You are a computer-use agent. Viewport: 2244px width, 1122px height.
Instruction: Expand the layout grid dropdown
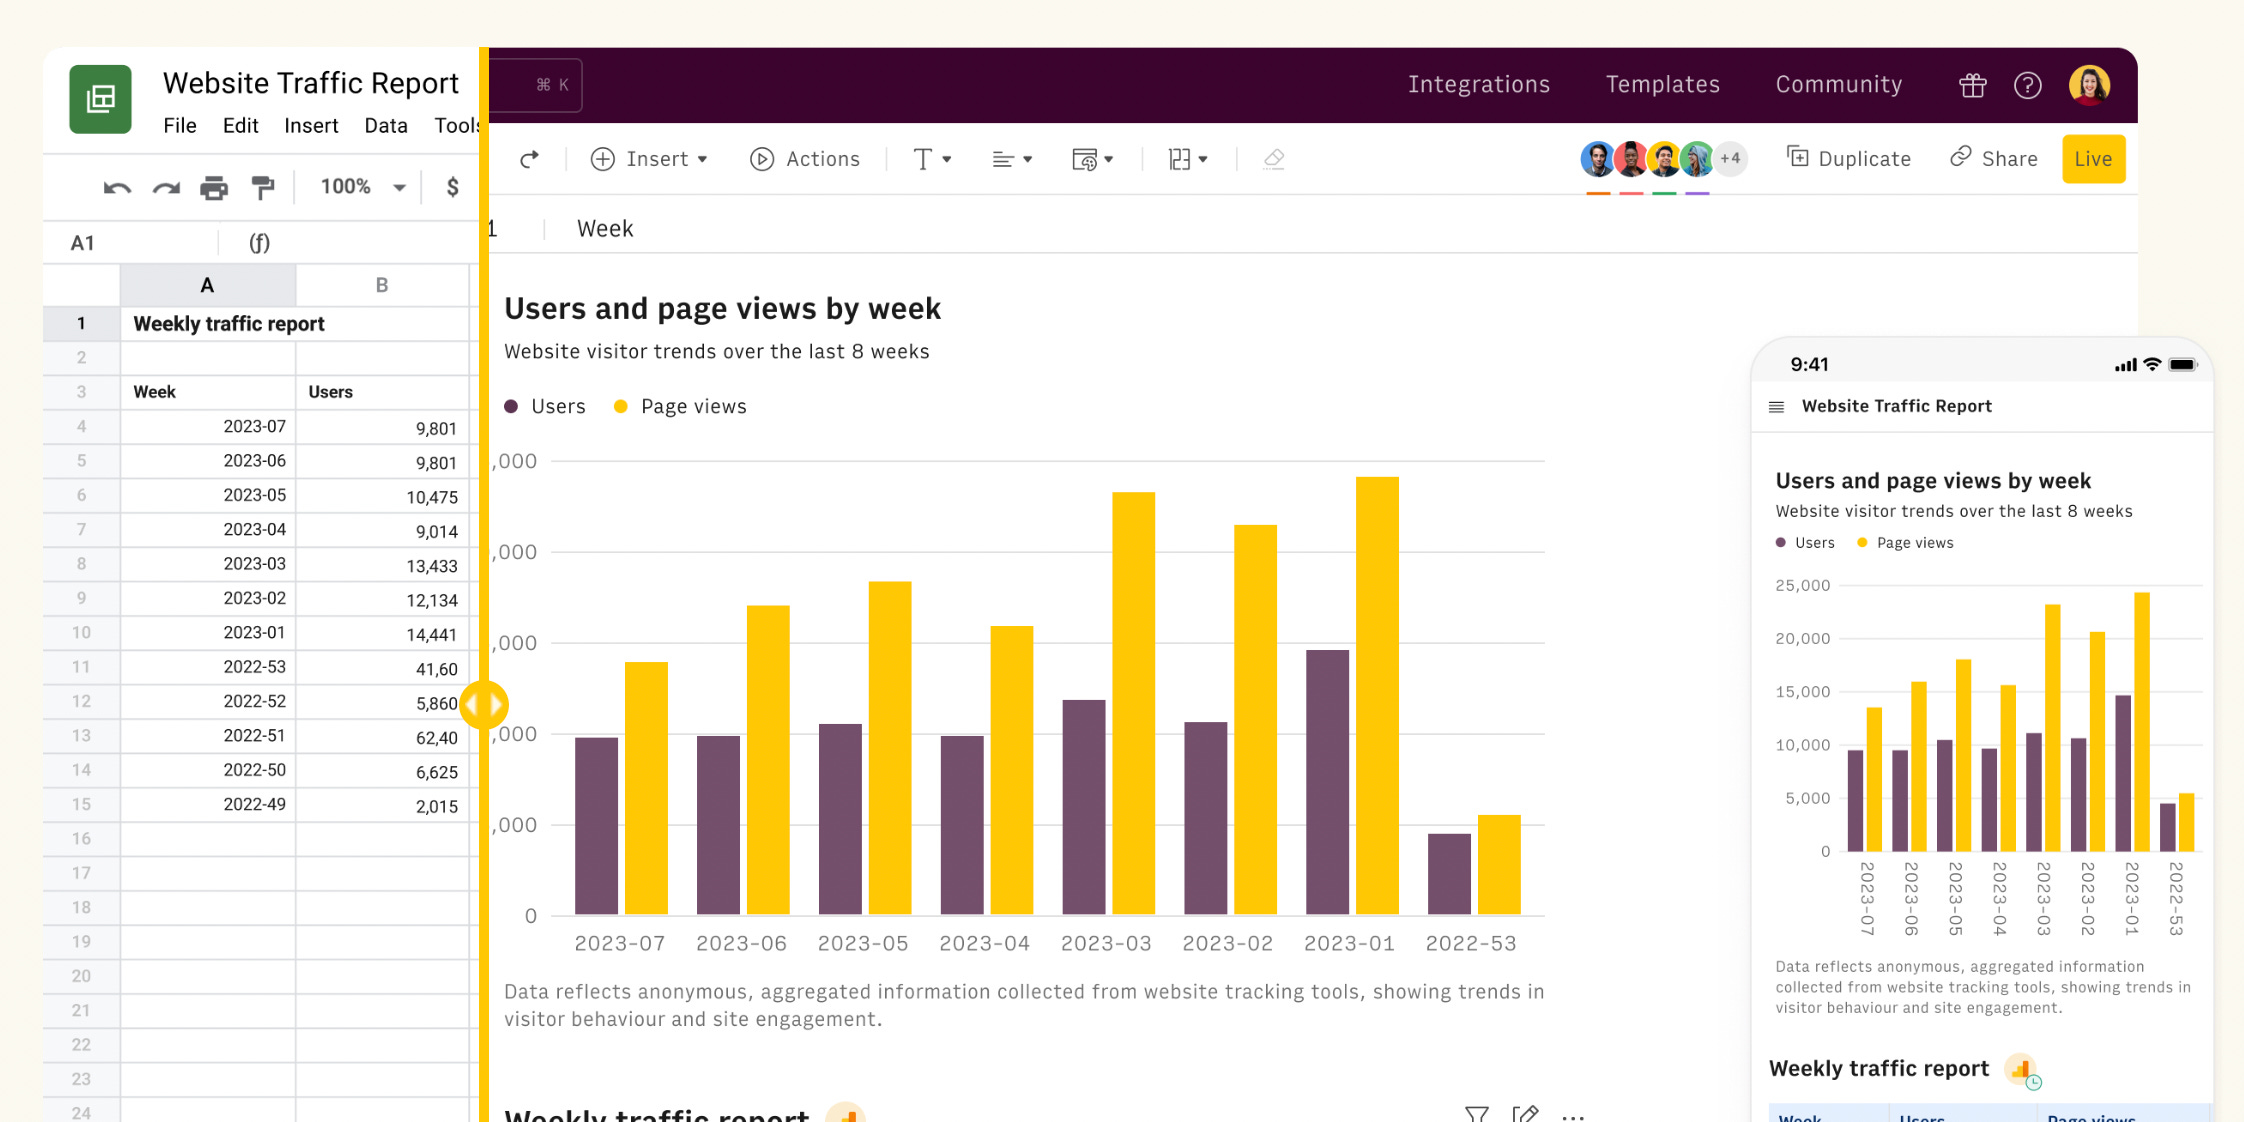pyautogui.click(x=1188, y=159)
